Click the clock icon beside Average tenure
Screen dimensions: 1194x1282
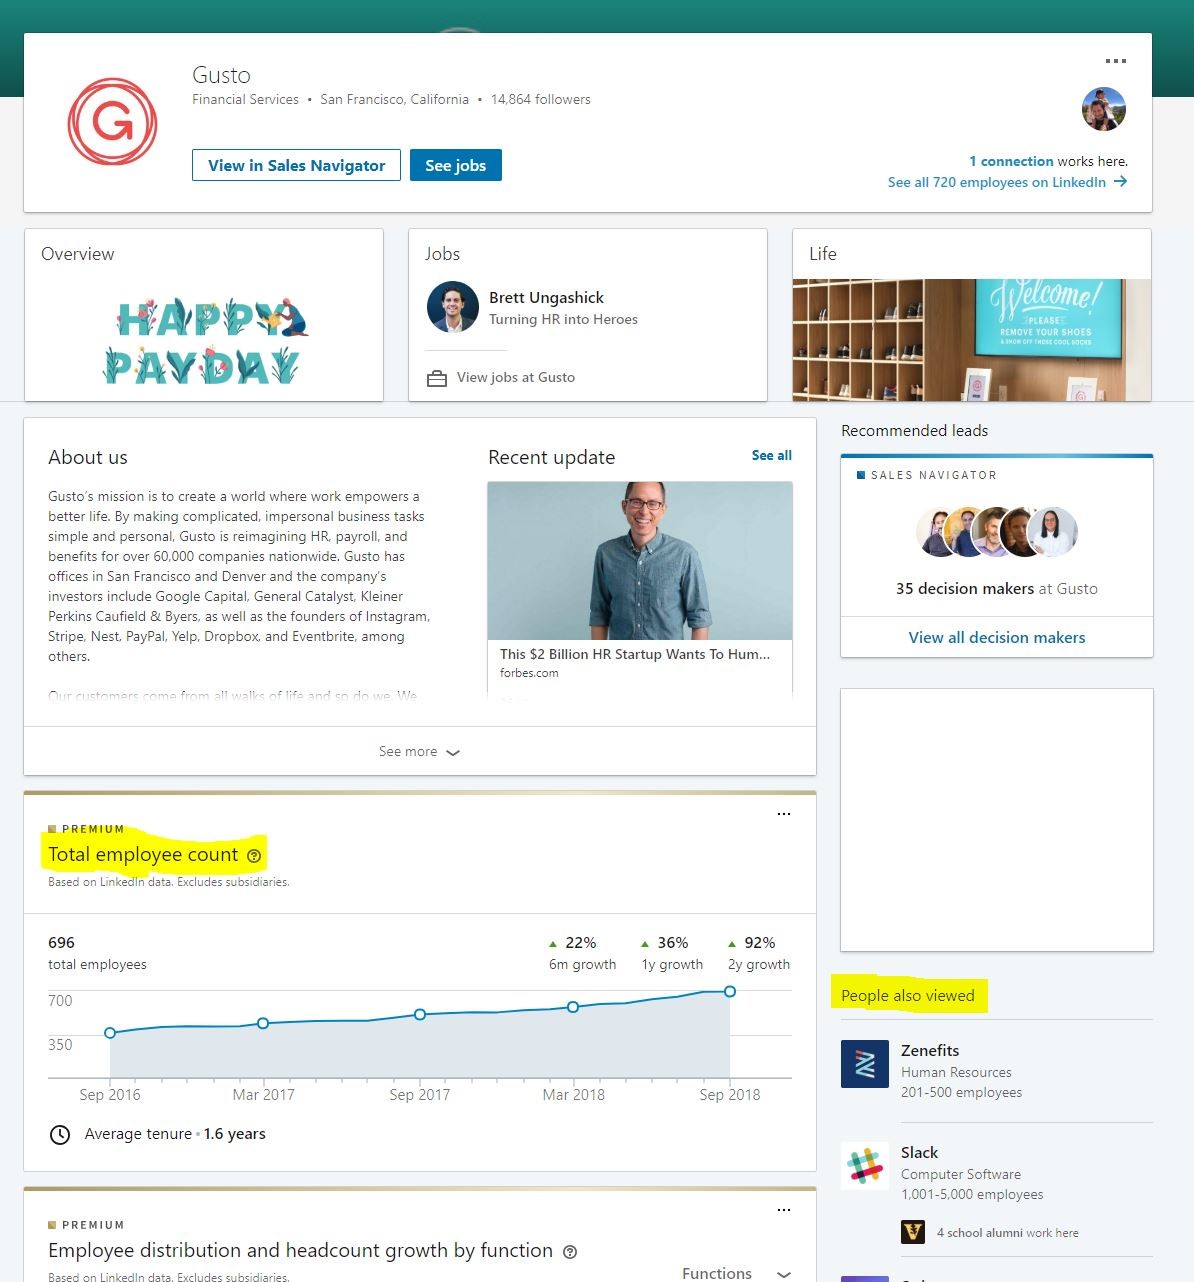[x=60, y=1135]
